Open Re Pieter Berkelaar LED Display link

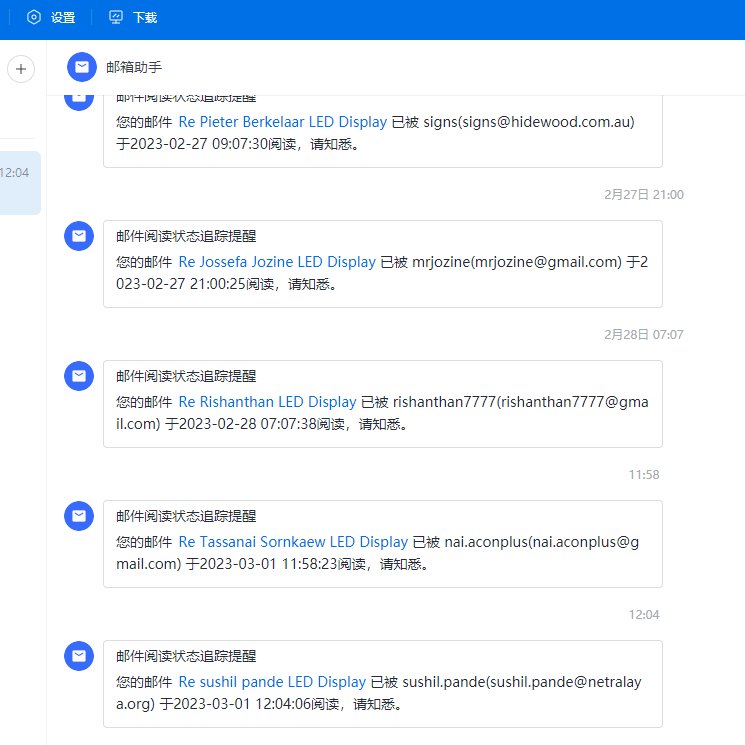(x=283, y=122)
